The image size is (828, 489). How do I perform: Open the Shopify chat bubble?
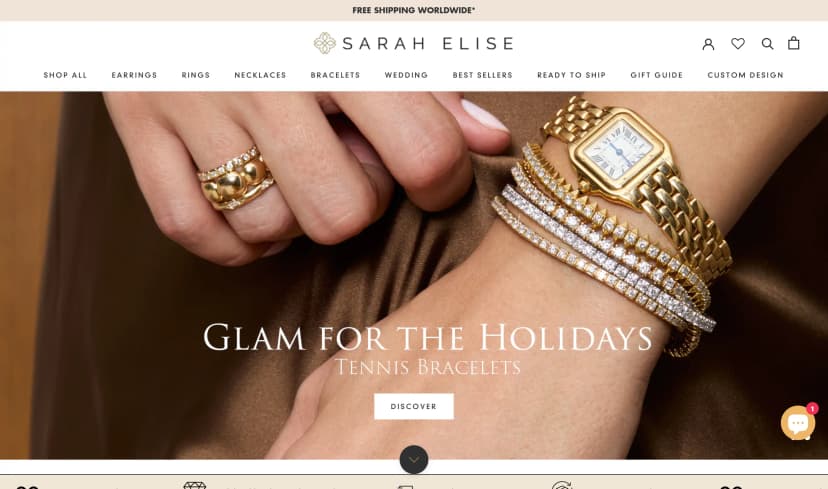point(798,422)
